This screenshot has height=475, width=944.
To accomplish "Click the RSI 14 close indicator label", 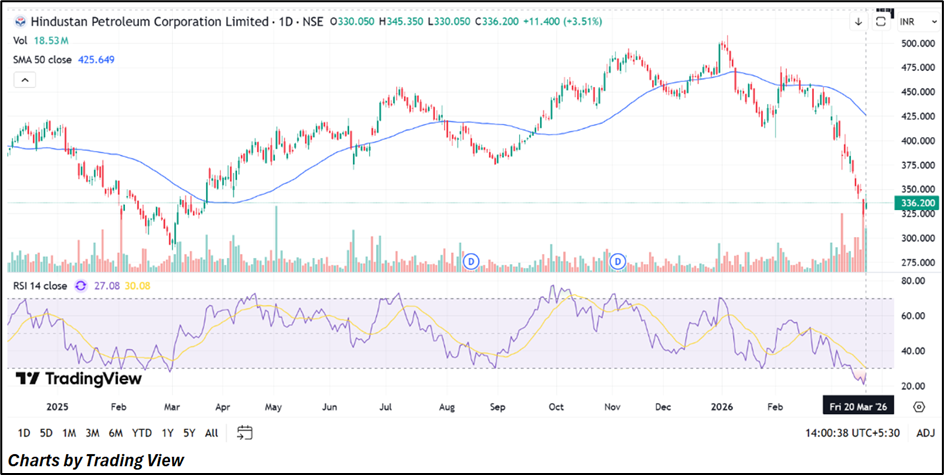I will [40, 286].
